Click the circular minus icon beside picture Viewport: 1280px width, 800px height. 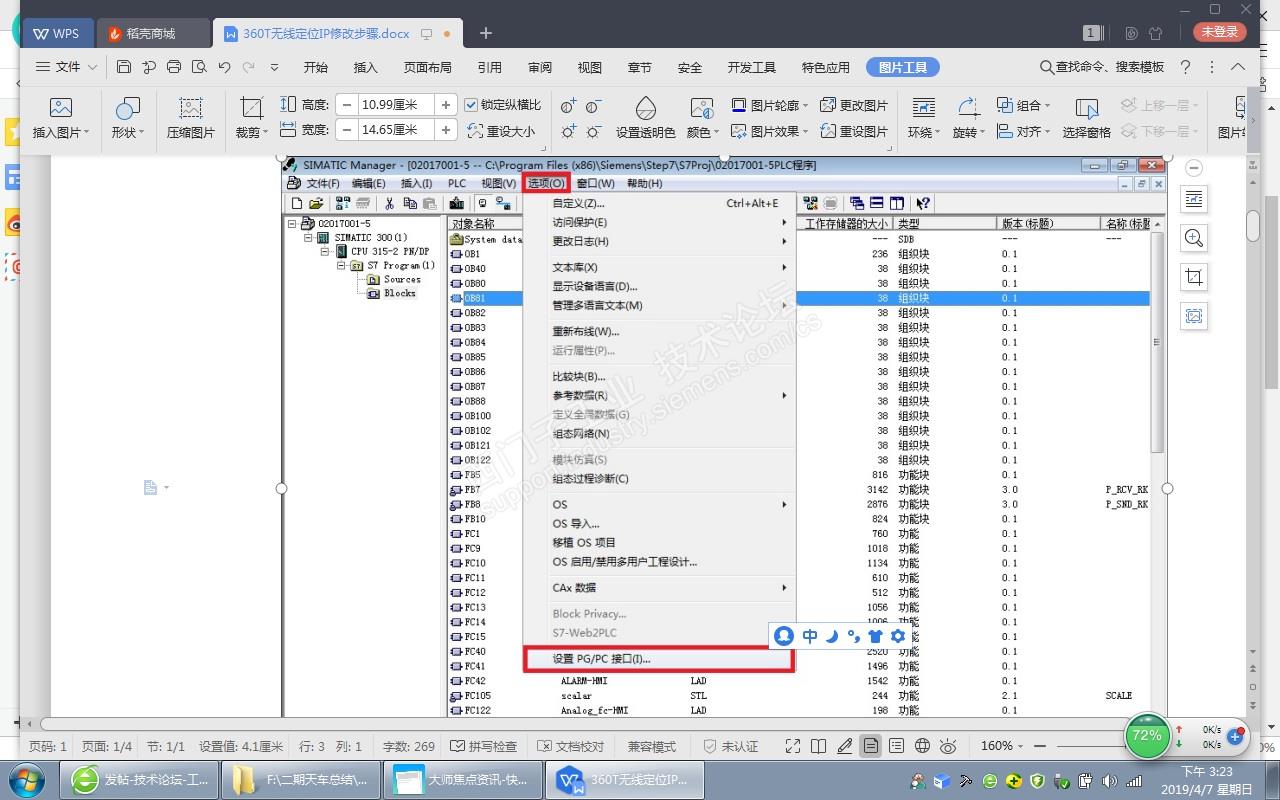(1193, 168)
